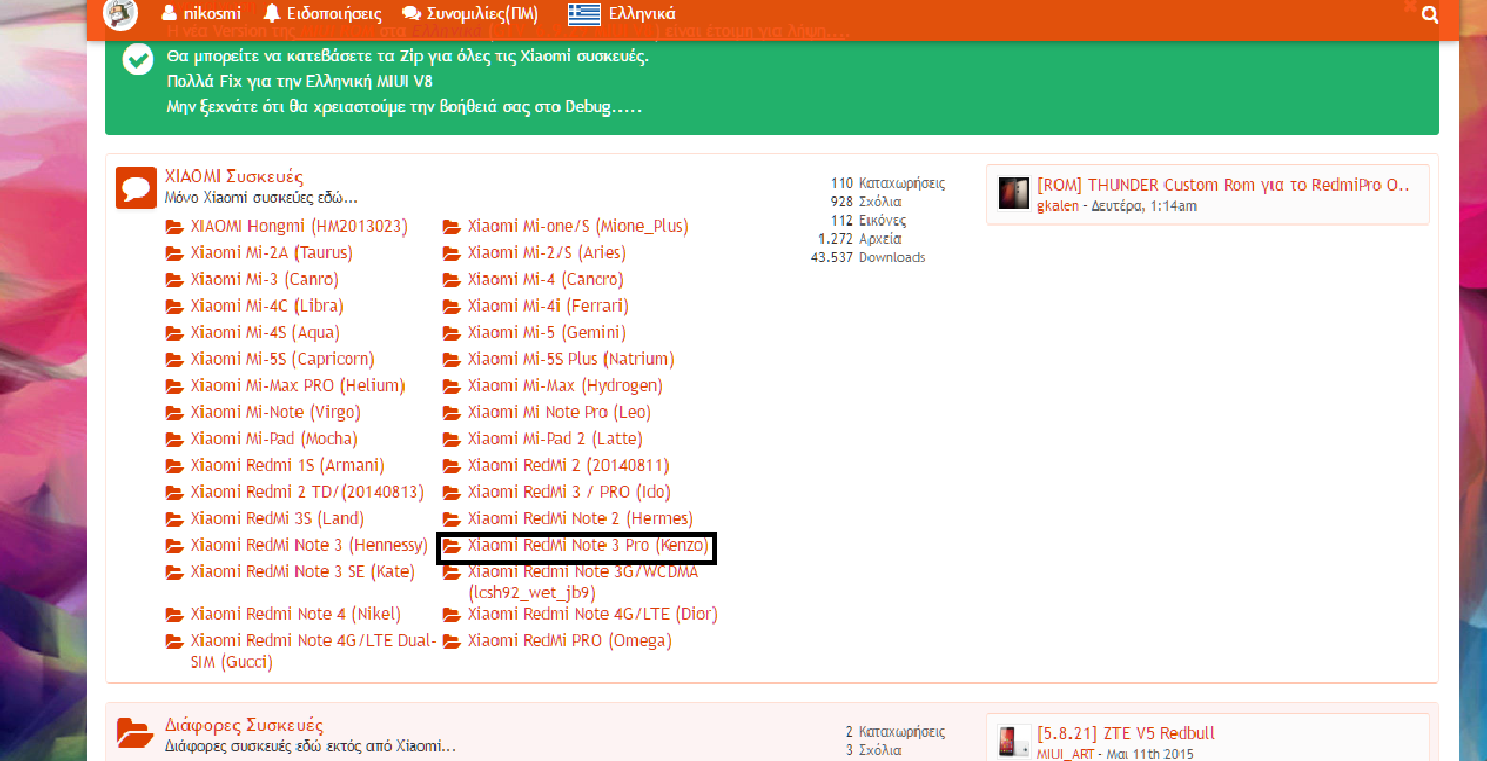Click the "Πολλά Fix για την Ελληνική MIUI V8" line
The width and height of the screenshot is (1487, 761).
(x=300, y=80)
